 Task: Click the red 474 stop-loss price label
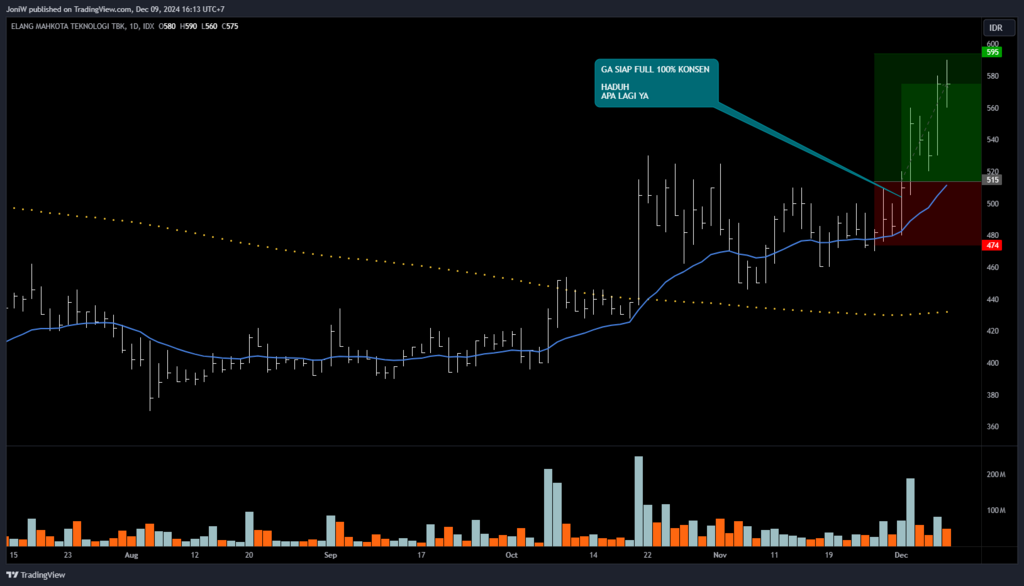tap(992, 245)
